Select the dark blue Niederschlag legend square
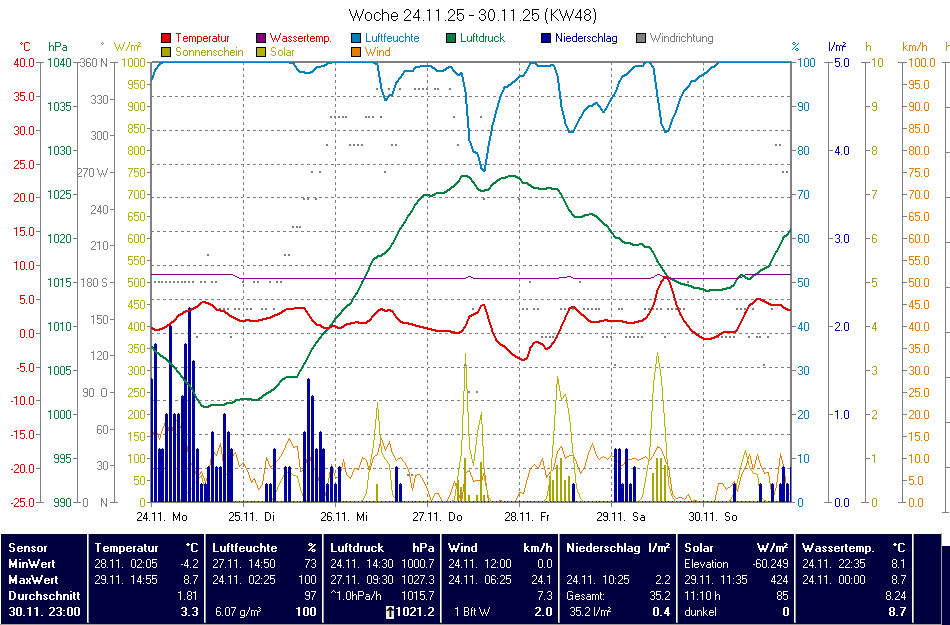This screenshot has height=625, width=950. 546,39
